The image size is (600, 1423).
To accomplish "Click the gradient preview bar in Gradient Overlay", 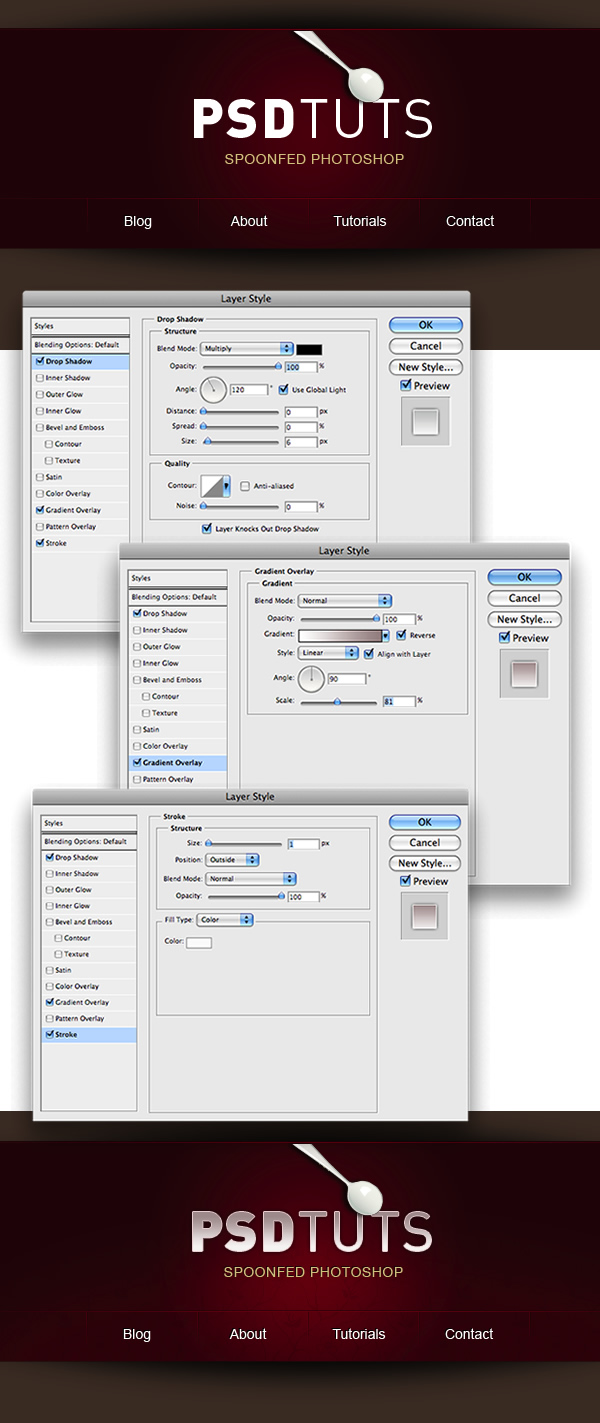I will 340,635.
